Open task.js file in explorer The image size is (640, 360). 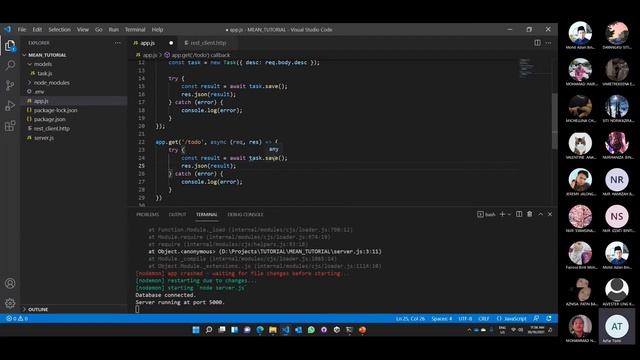[x=45, y=73]
